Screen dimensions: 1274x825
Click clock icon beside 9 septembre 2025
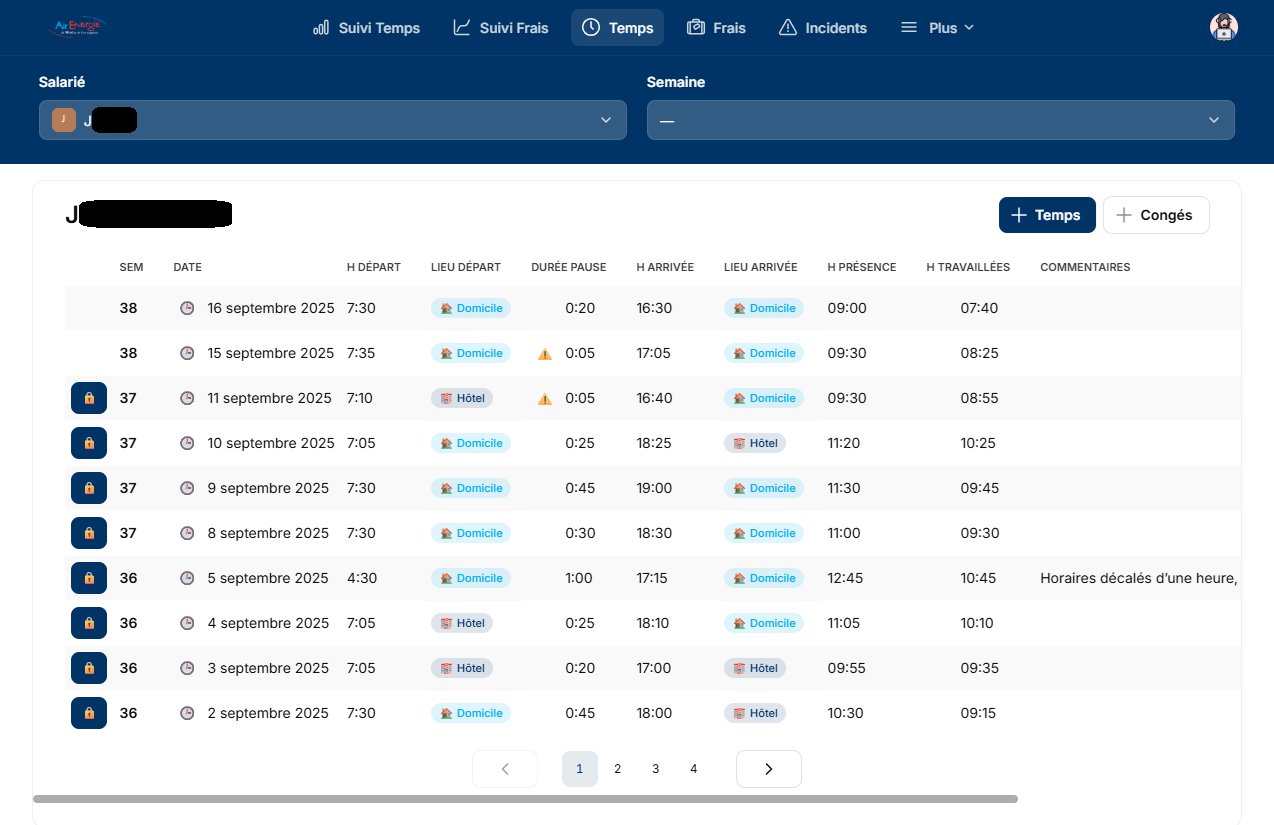[187, 488]
